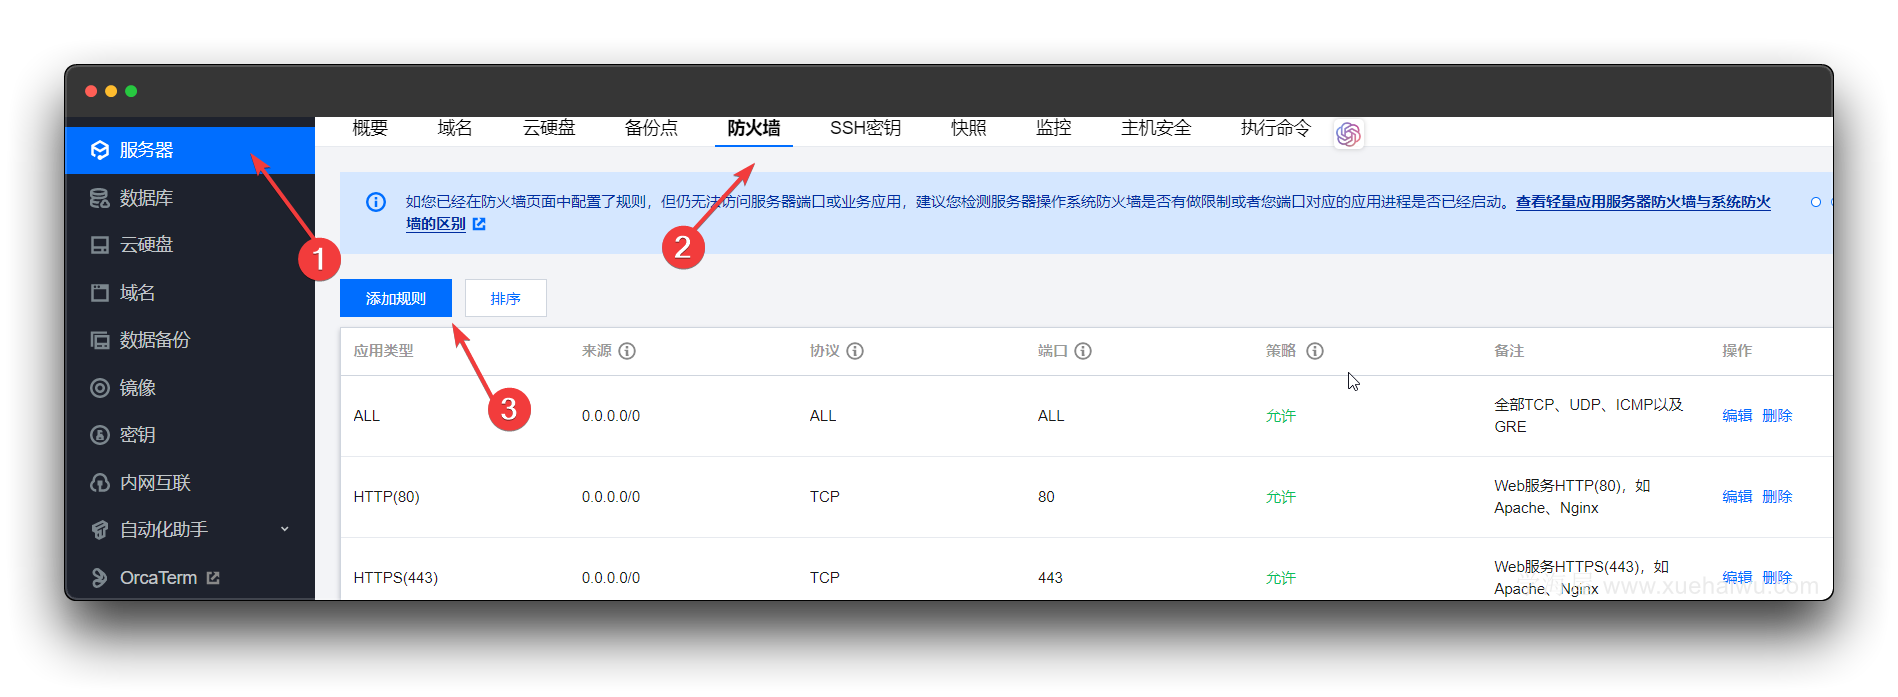The width and height of the screenshot is (1898, 697).
Task: Select the 防火墙 tab
Action: tap(754, 128)
